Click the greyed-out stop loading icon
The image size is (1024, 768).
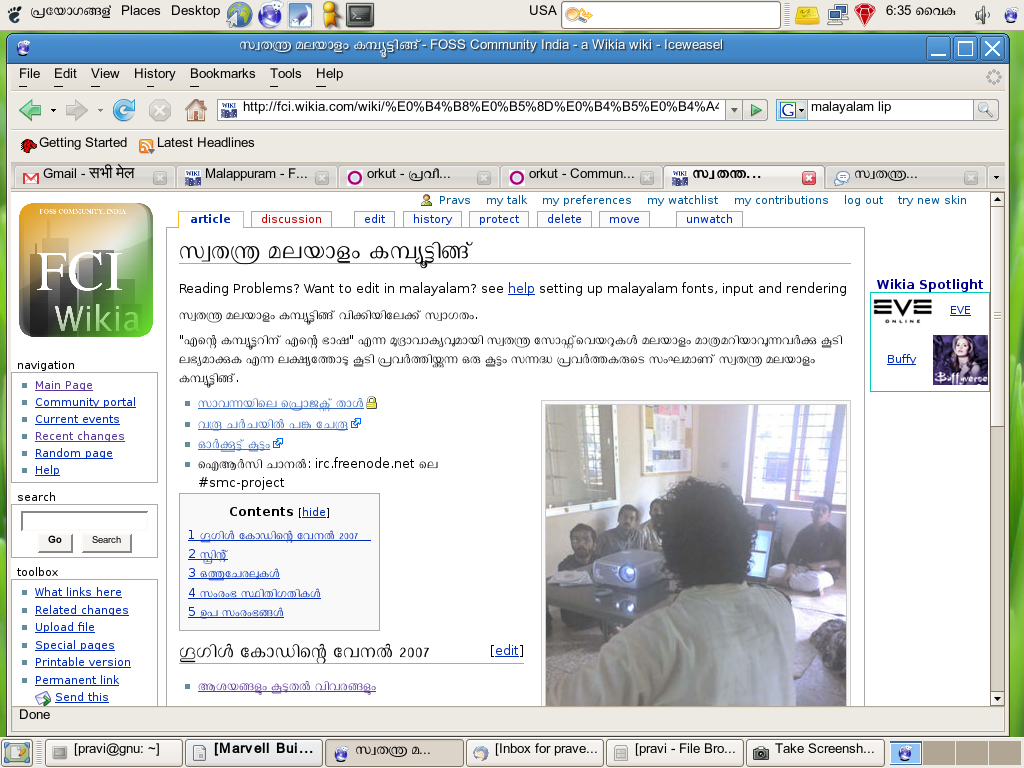[159, 110]
